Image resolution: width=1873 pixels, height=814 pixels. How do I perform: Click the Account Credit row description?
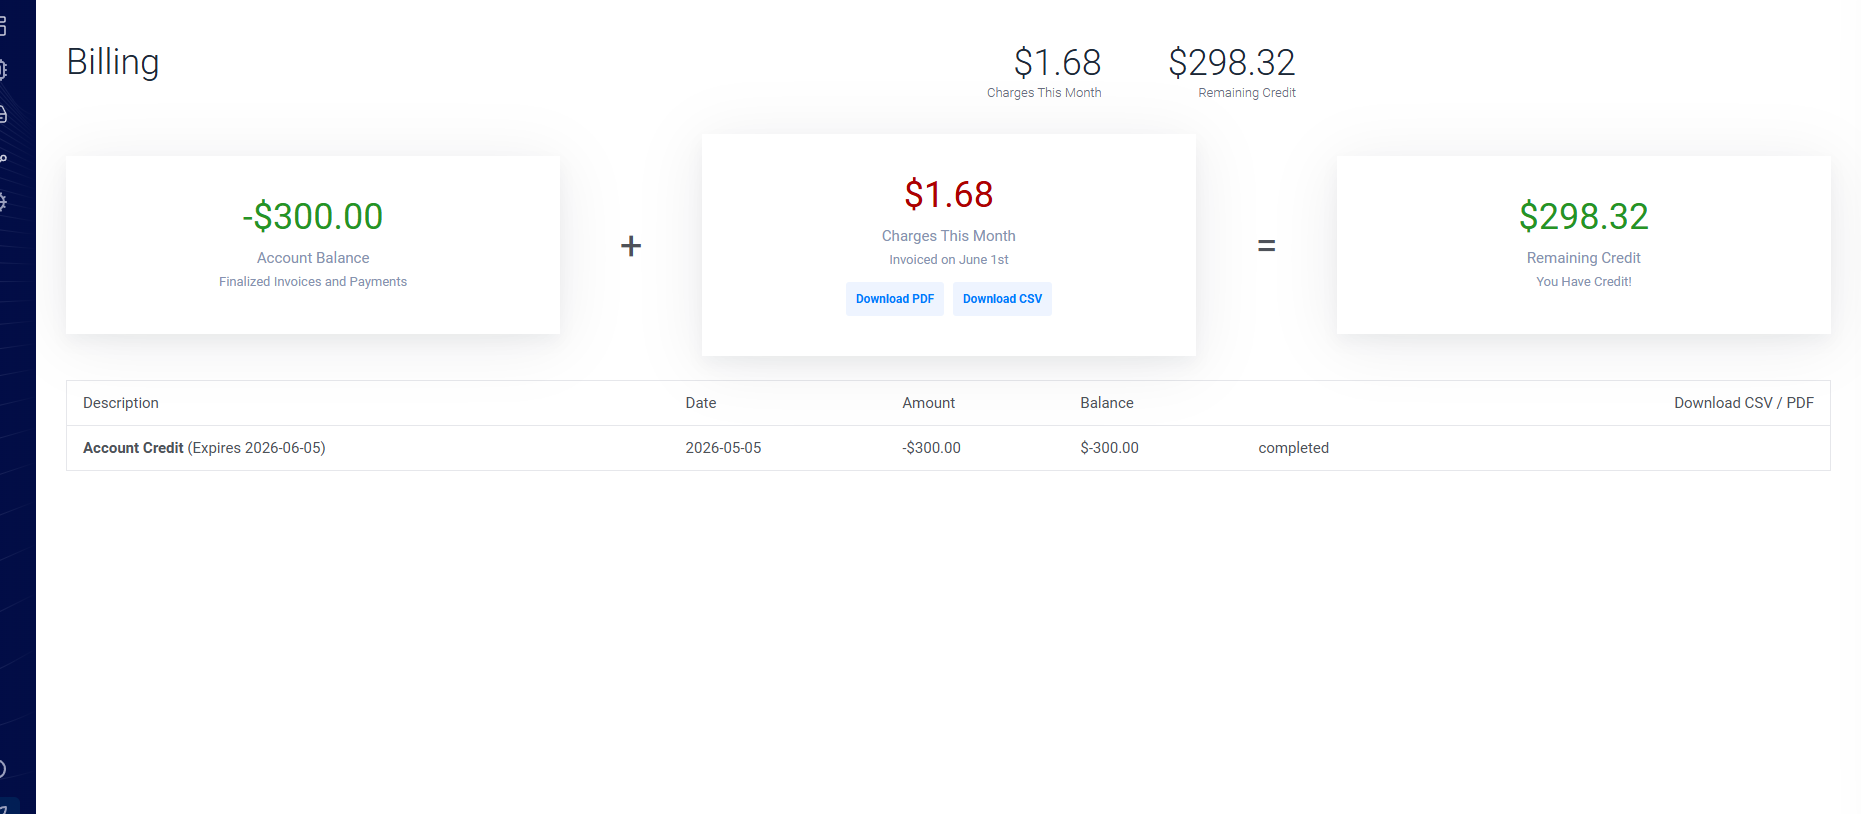(x=204, y=448)
